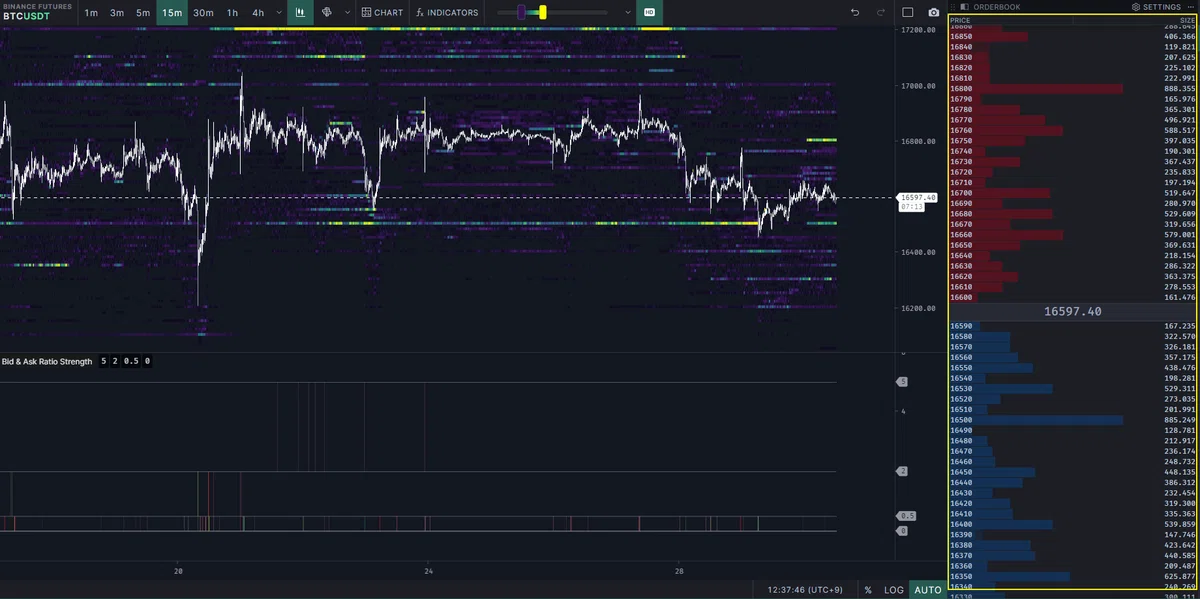The height and width of the screenshot is (599, 1200).
Task: Undo the last chart action
Action: pyautogui.click(x=855, y=12)
